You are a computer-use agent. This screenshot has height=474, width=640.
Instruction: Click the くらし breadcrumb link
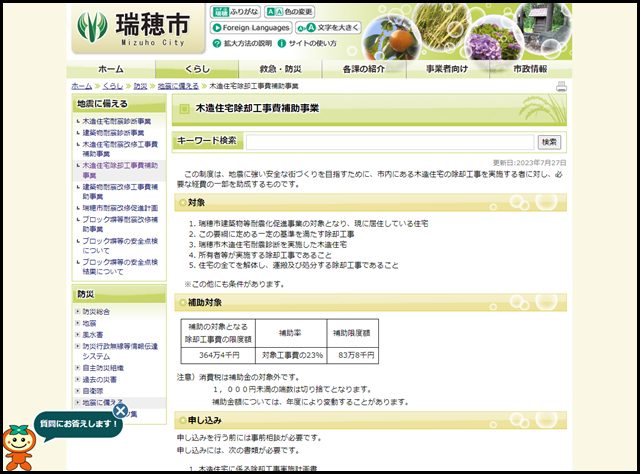(112, 87)
